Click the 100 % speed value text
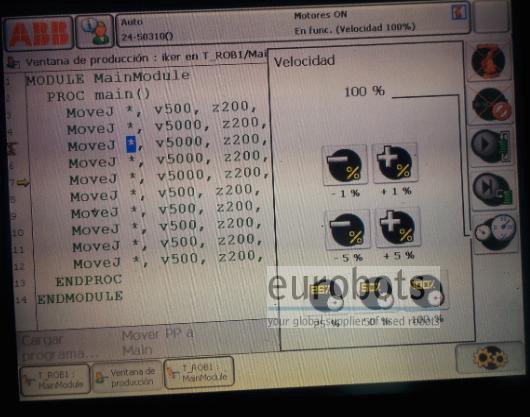Screen dimensions: 530x417 click(x=364, y=91)
